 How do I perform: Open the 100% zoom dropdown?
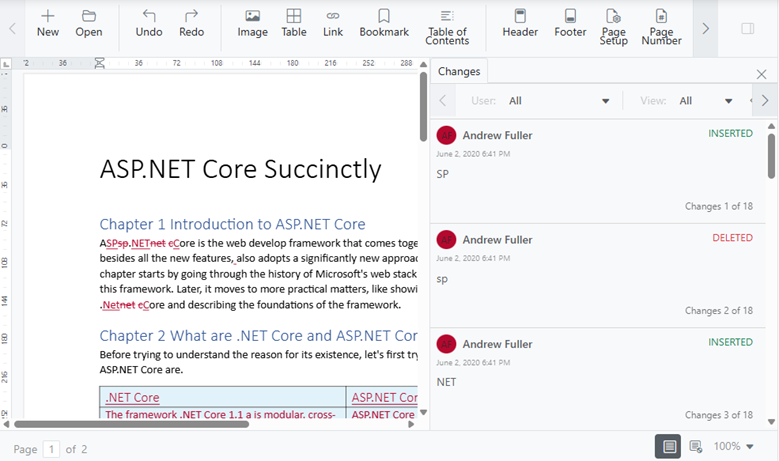pyautogui.click(x=733, y=446)
